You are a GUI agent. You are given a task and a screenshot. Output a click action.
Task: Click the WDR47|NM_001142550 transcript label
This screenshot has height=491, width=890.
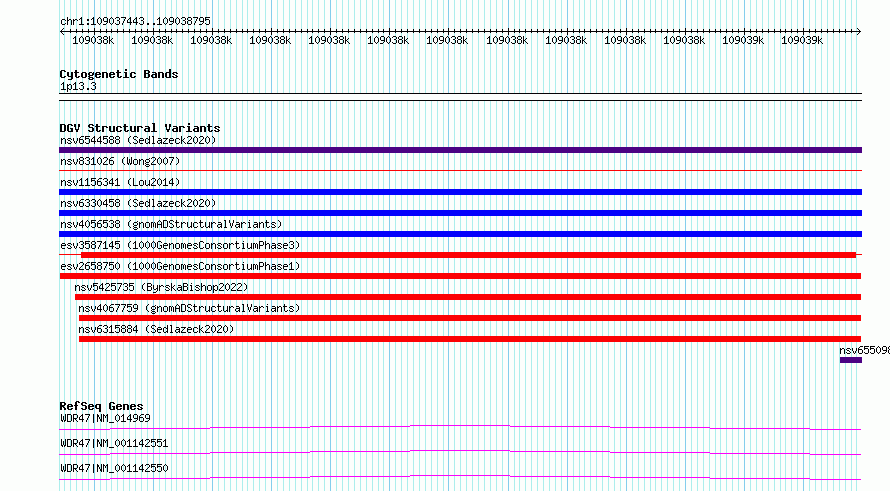tap(114, 468)
